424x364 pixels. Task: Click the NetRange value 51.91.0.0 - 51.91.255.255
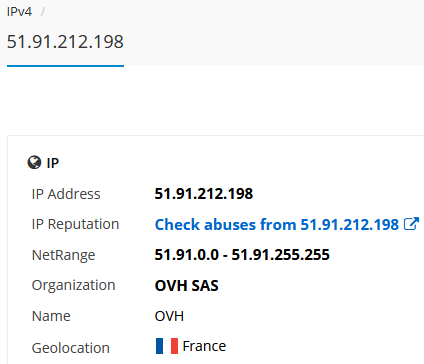pyautogui.click(x=242, y=255)
